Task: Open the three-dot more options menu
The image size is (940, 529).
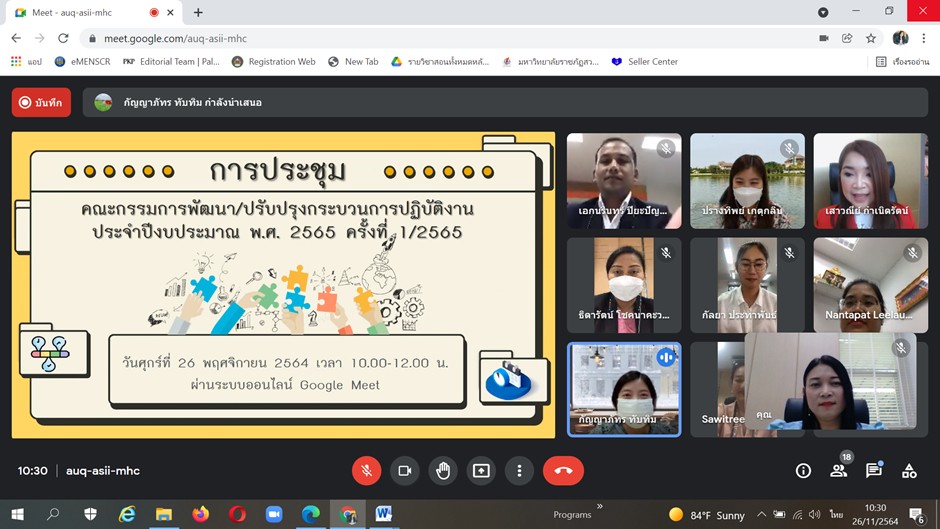Action: pos(519,470)
